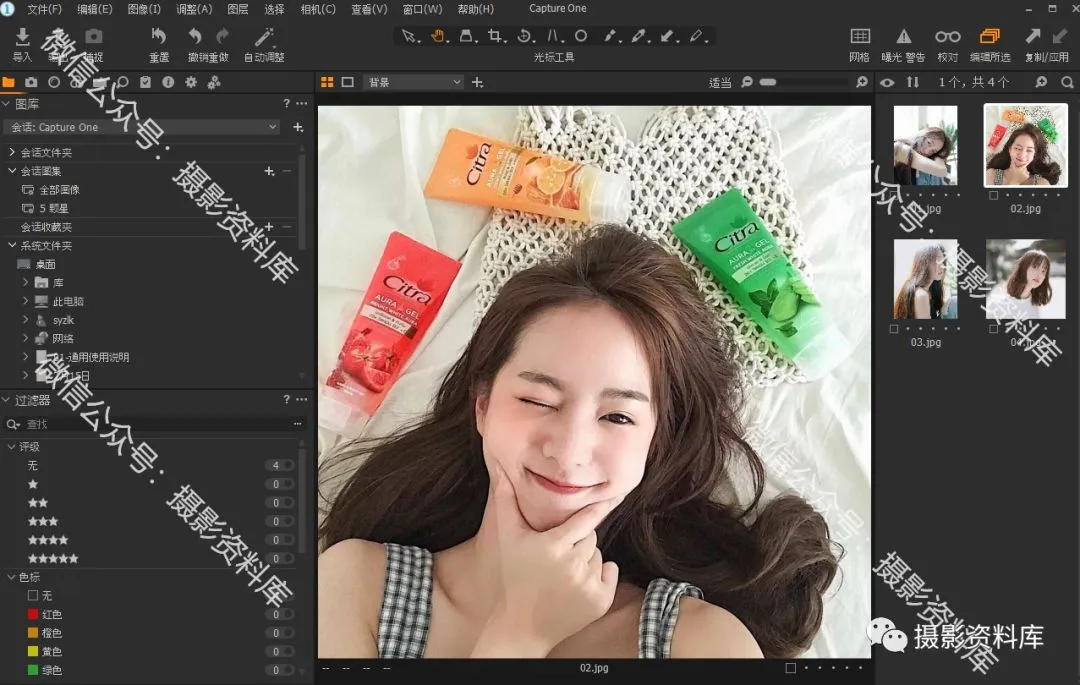The height and width of the screenshot is (685, 1080).
Task: Select the 03.jpg thumbnail
Action: 925,279
